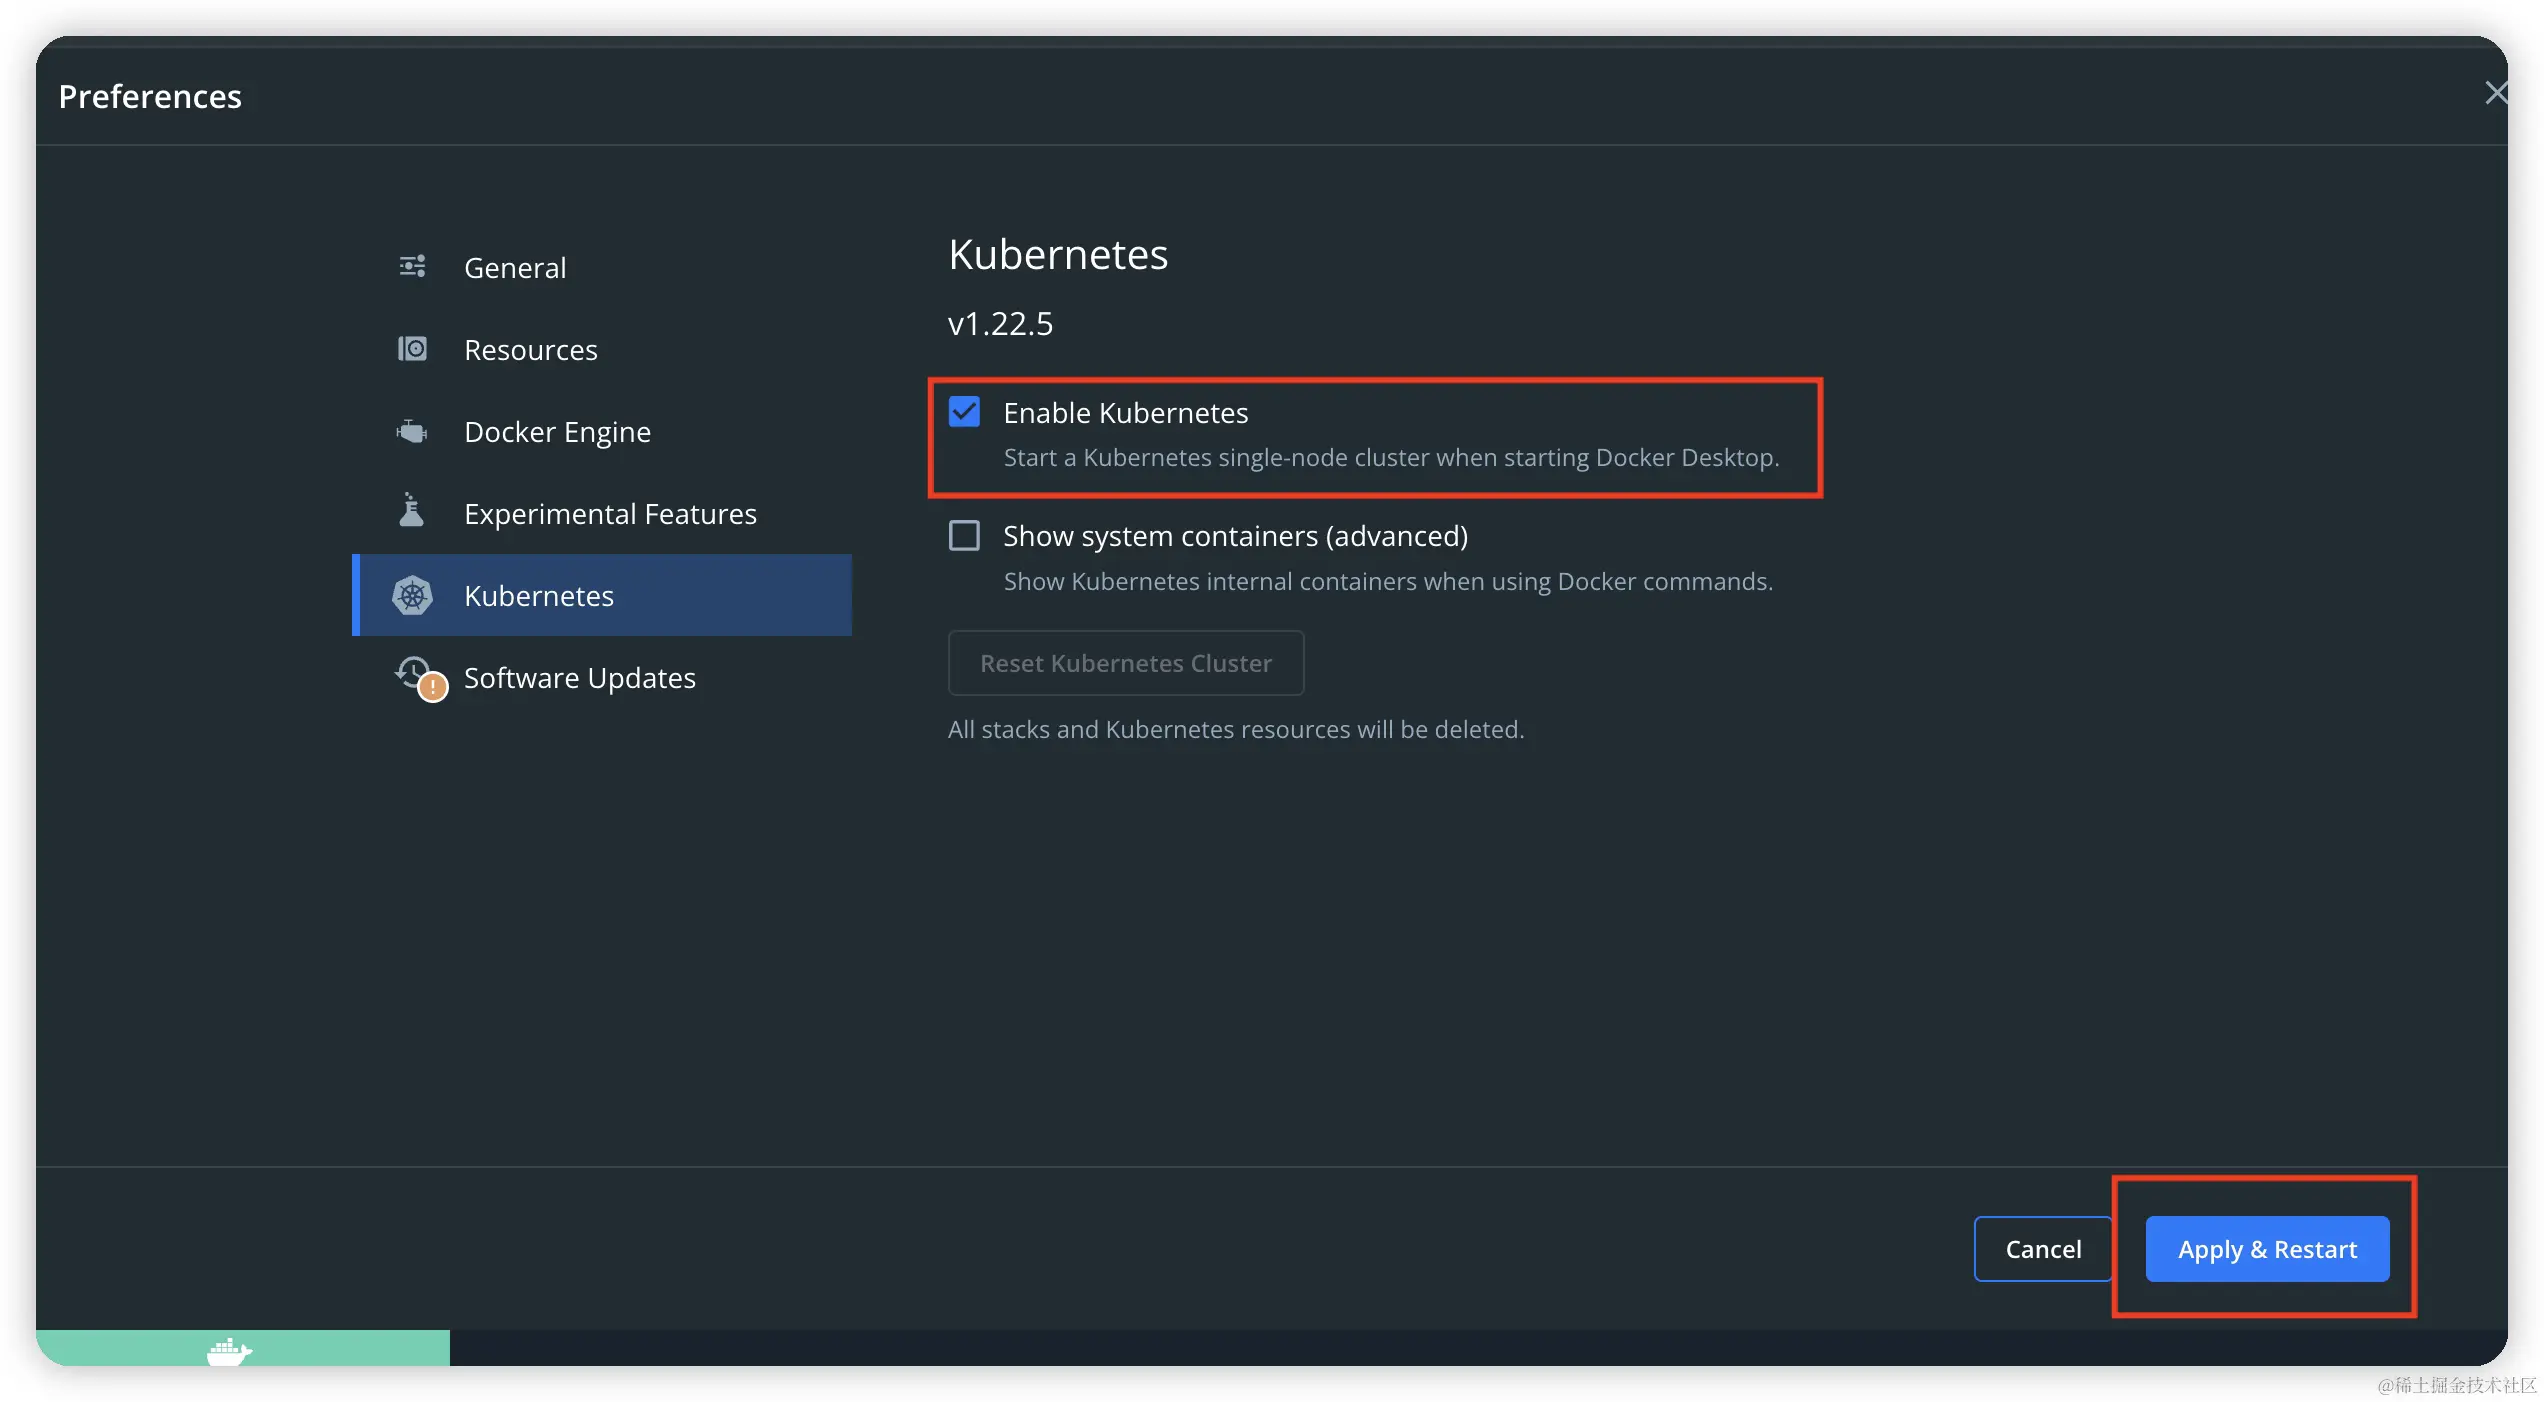
Task: Click the General sliders icon
Action: point(412,266)
